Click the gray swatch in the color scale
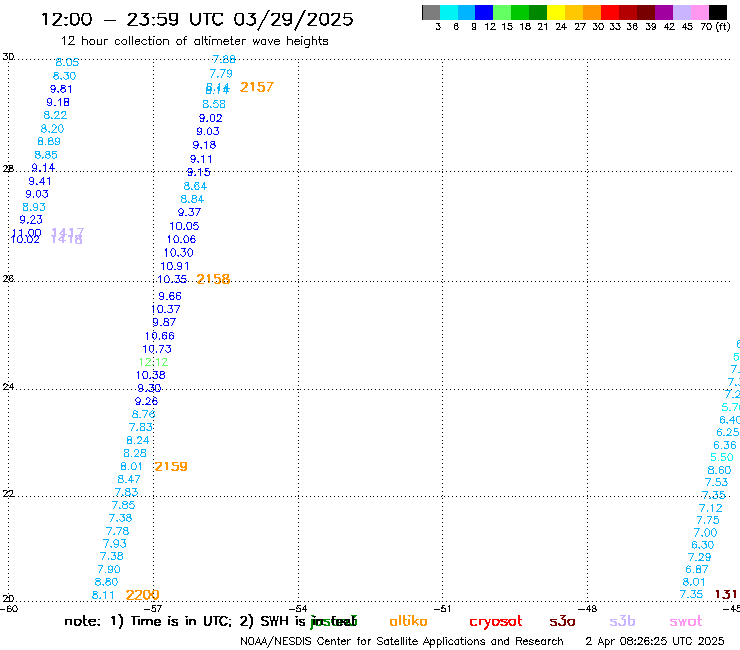Image resolution: width=740 pixels, height=650 pixels. [431, 12]
